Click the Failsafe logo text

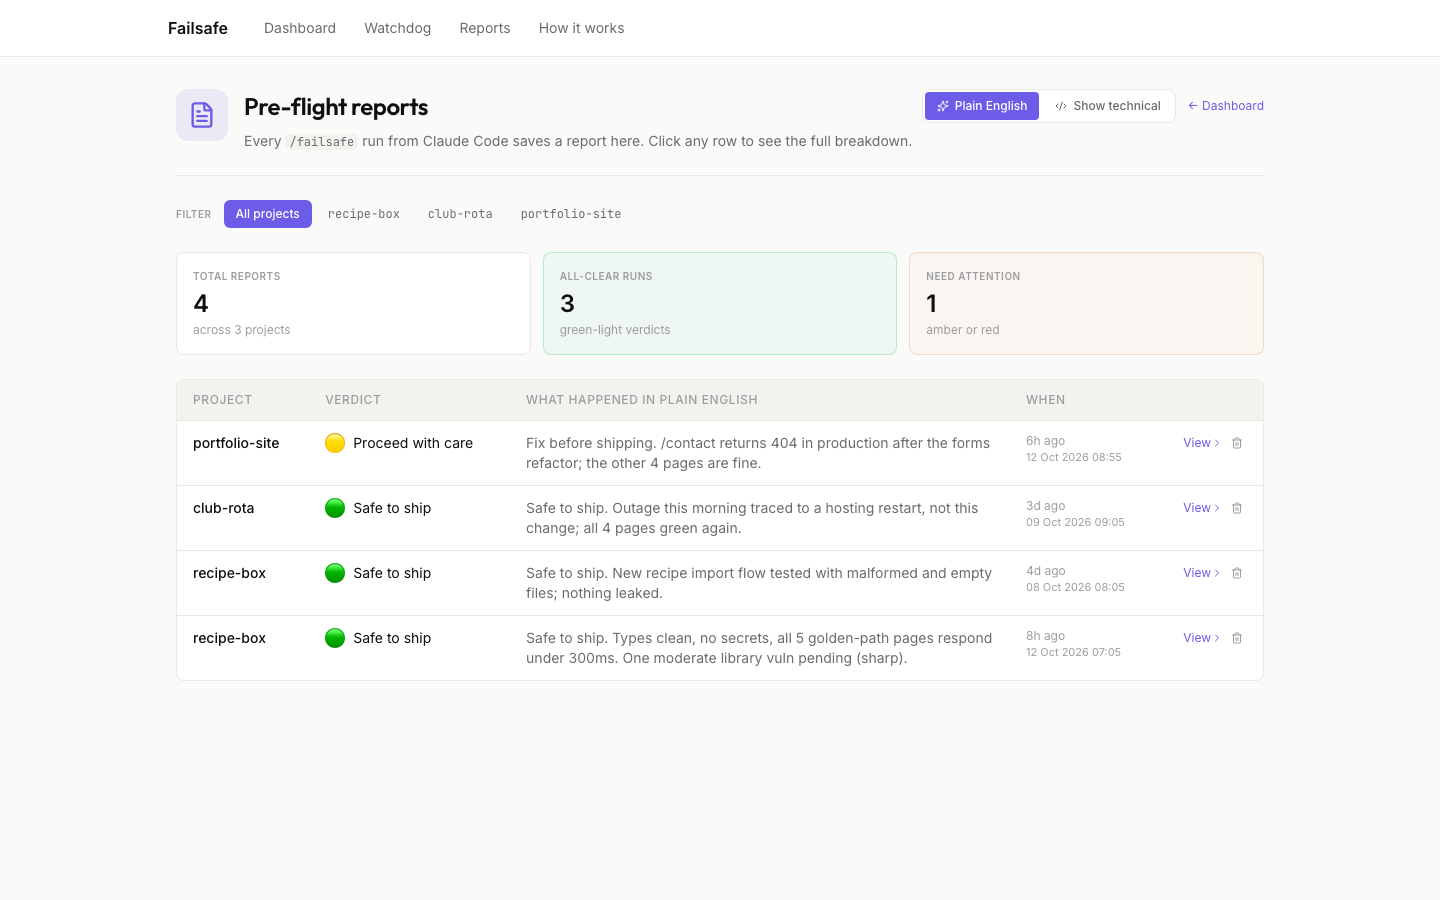(x=198, y=28)
